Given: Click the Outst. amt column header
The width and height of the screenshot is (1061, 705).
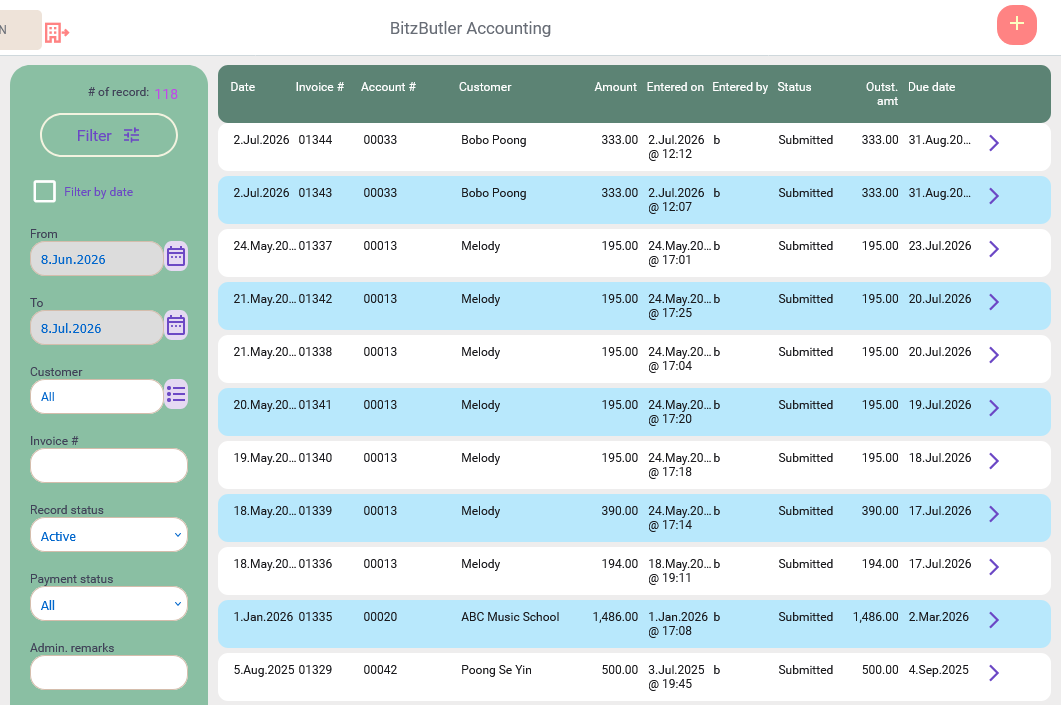Looking at the screenshot, I should pos(882,94).
